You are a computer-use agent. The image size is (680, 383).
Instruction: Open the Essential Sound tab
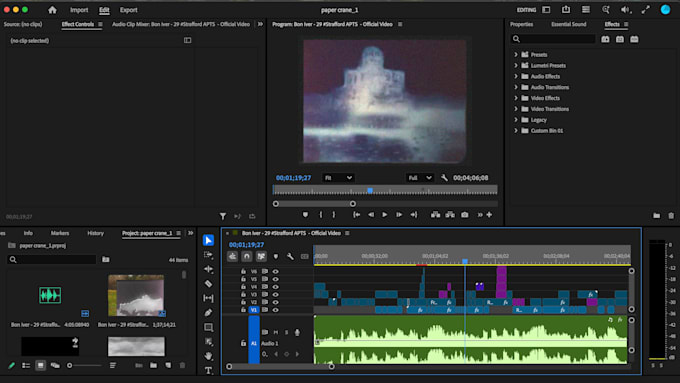569,24
